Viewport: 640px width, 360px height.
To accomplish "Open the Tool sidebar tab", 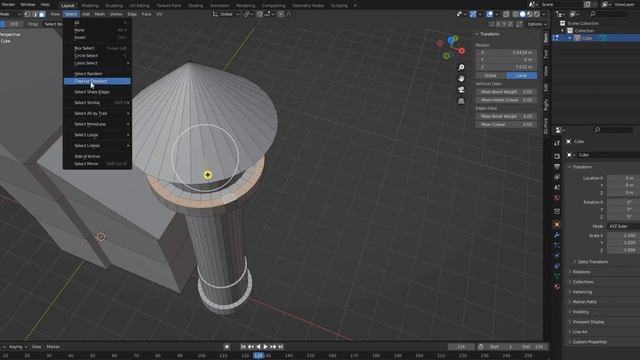I will click(546, 53).
